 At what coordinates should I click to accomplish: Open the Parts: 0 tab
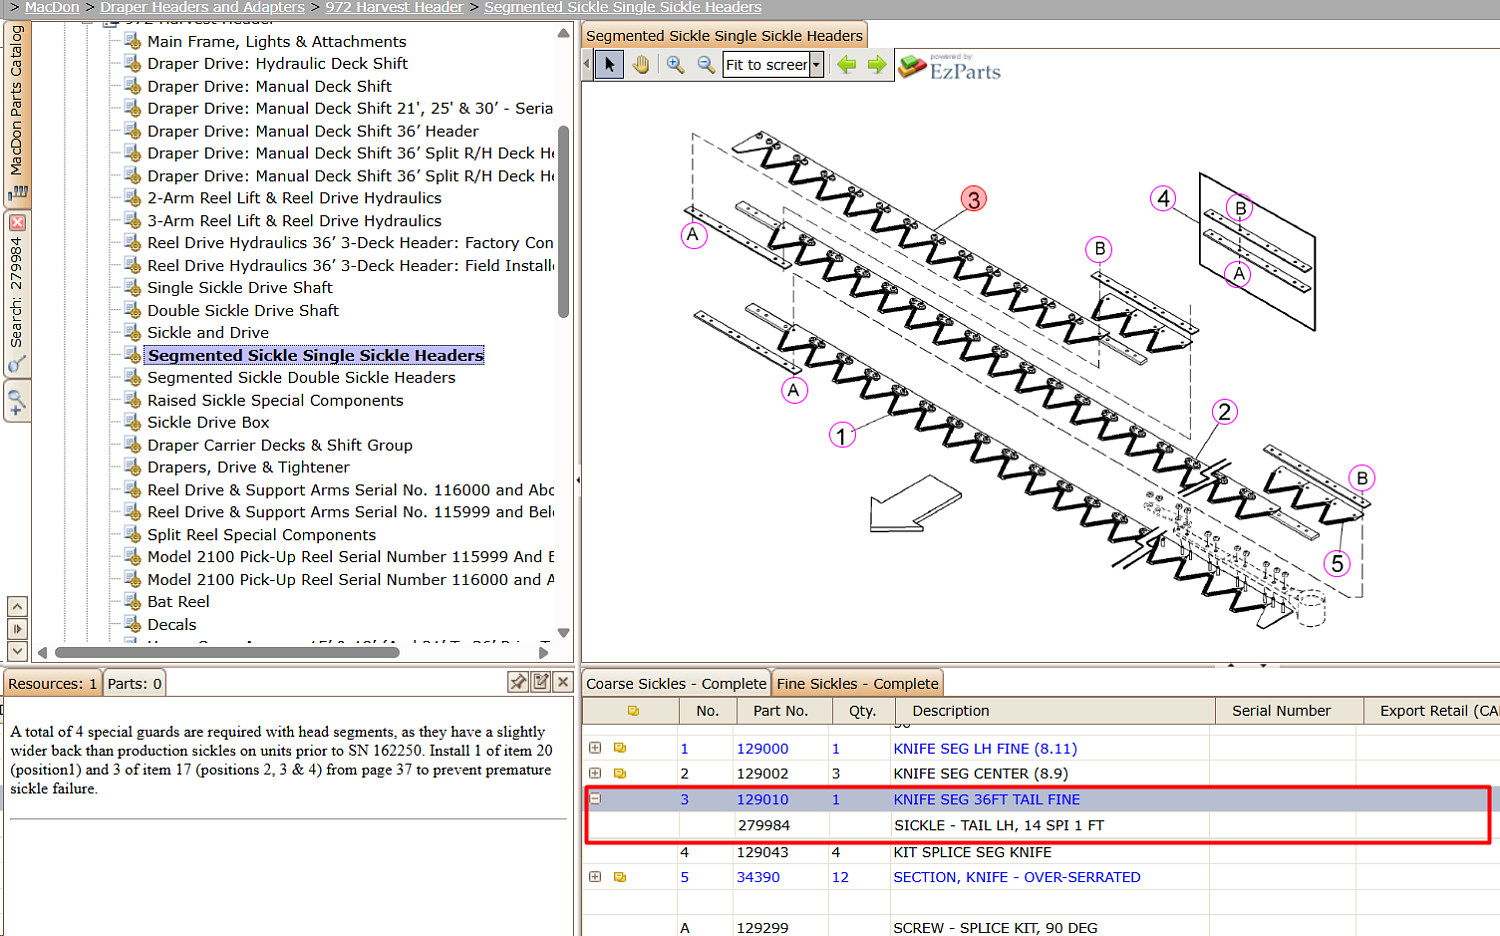point(134,684)
